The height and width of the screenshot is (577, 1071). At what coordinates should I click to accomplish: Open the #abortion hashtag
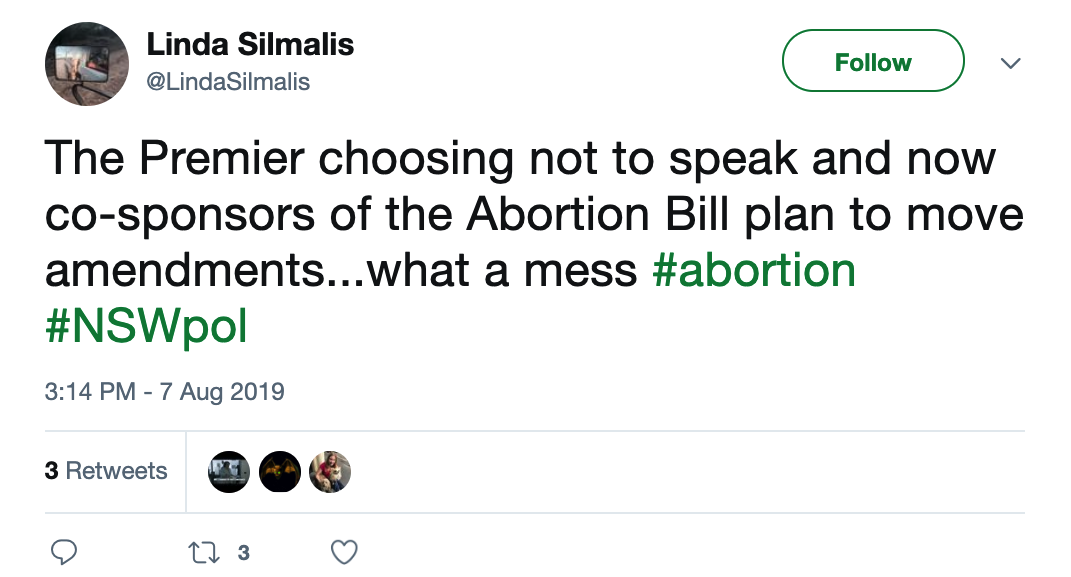[754, 271]
